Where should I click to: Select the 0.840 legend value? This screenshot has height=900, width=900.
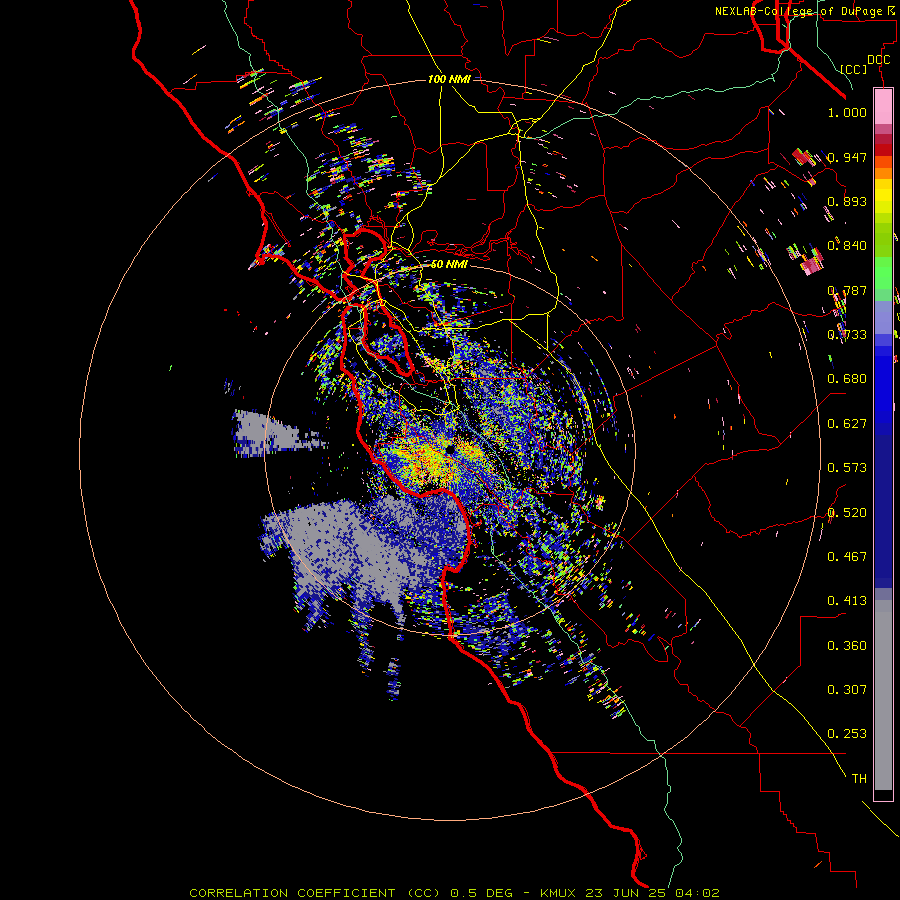(847, 246)
